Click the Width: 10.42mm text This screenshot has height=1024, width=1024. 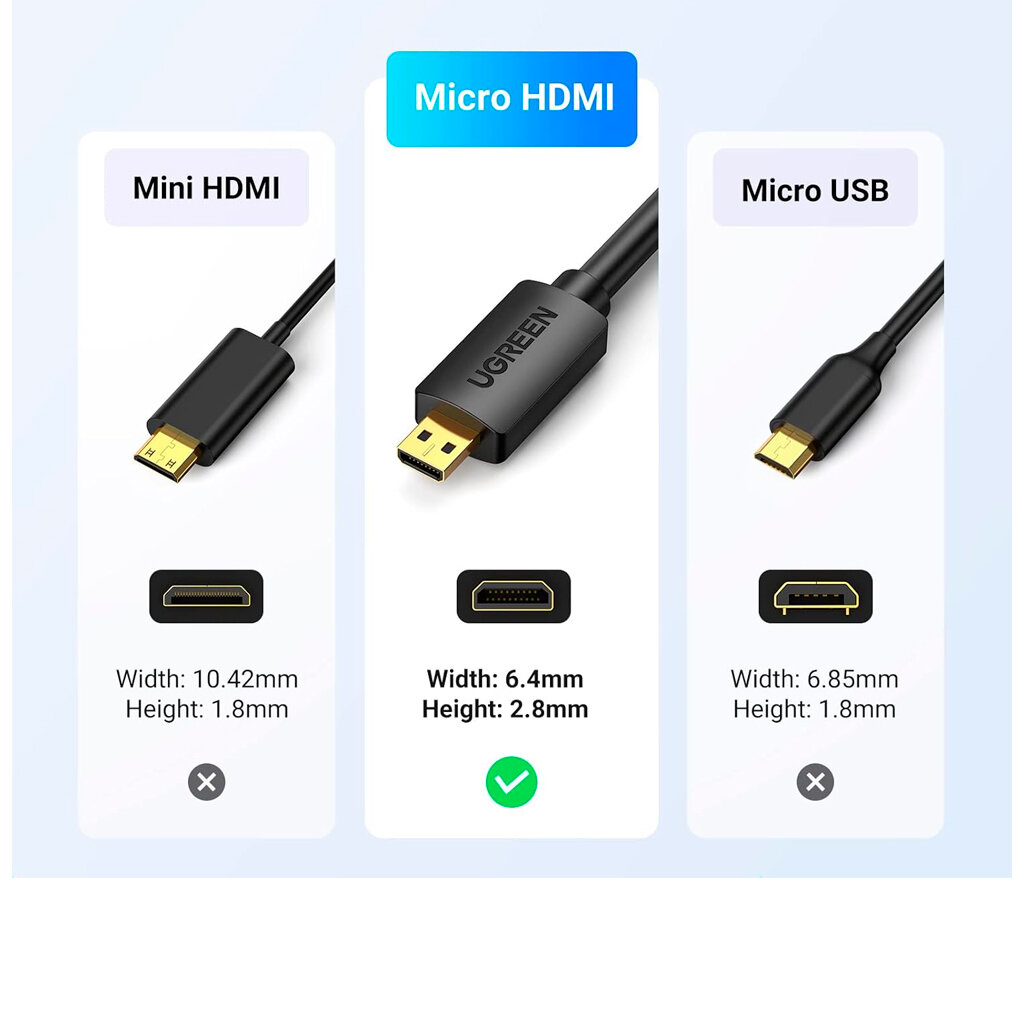[x=206, y=679]
